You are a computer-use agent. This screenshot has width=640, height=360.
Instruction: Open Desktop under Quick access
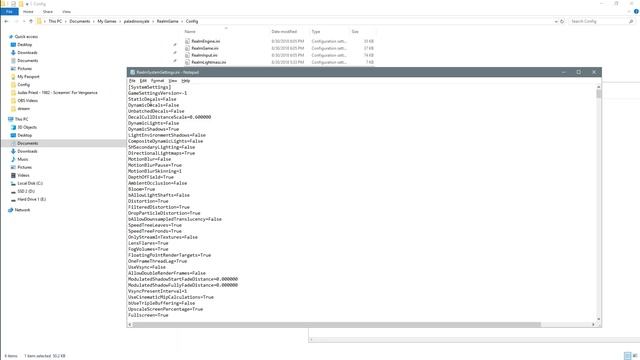click(24, 44)
